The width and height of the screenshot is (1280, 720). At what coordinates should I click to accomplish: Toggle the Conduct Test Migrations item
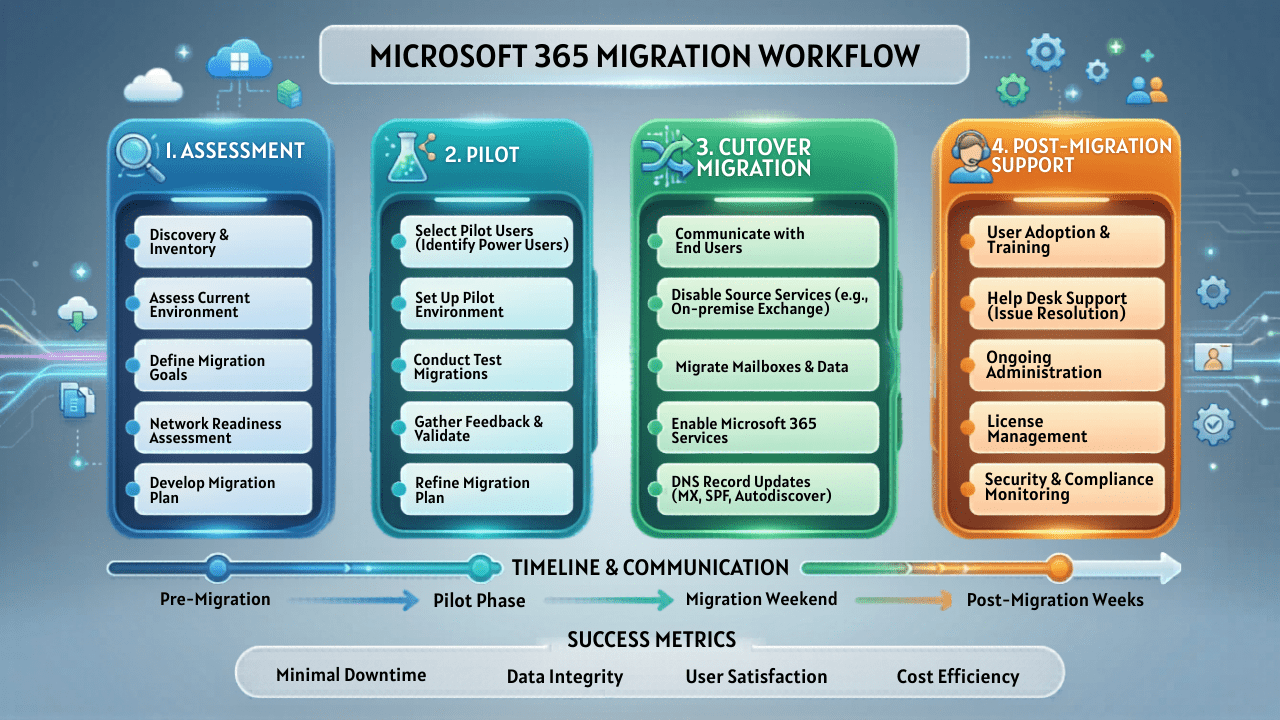486,365
